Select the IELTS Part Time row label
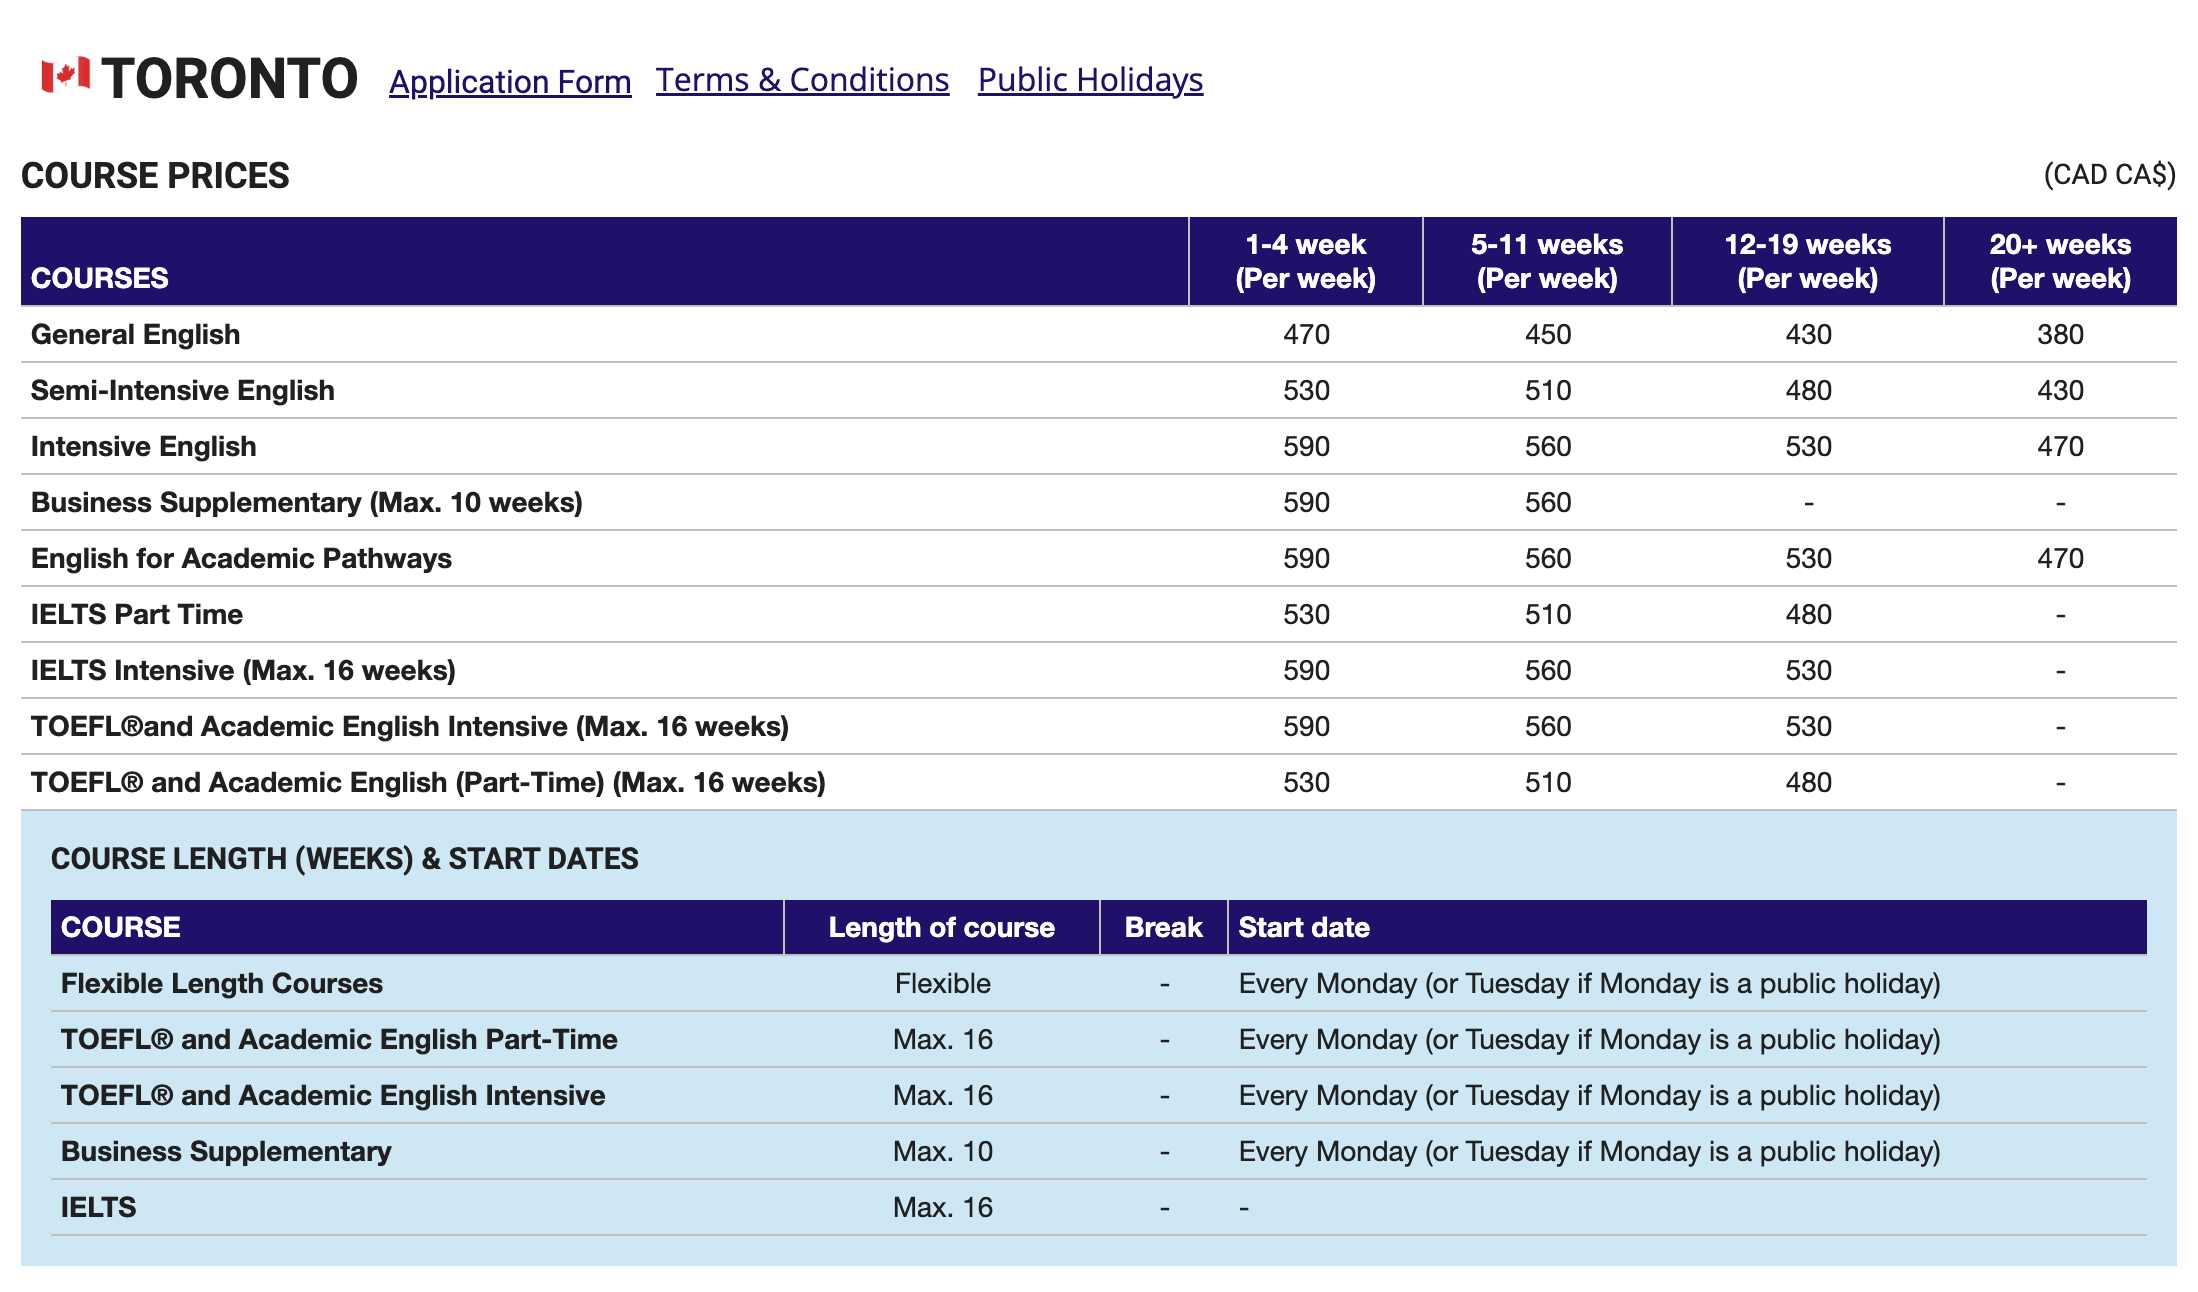Image resolution: width=2198 pixels, height=1292 pixels. 137,614
